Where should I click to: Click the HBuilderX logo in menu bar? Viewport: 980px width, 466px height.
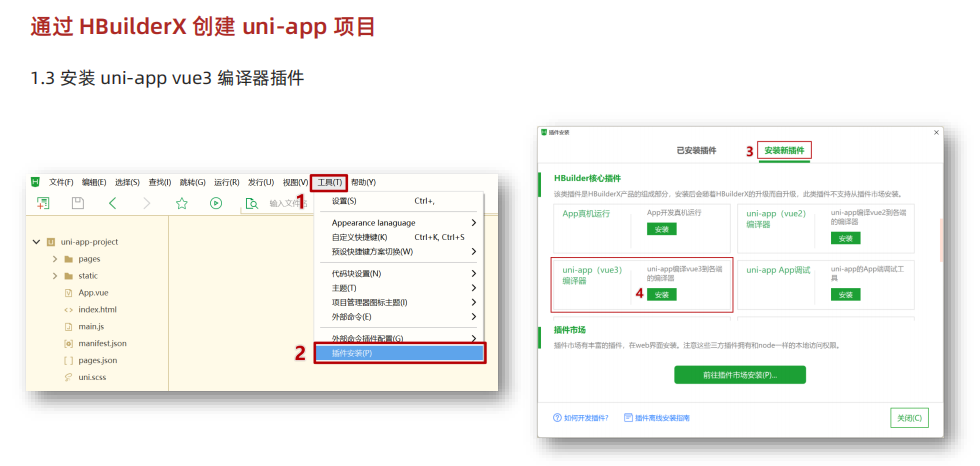coord(36,182)
